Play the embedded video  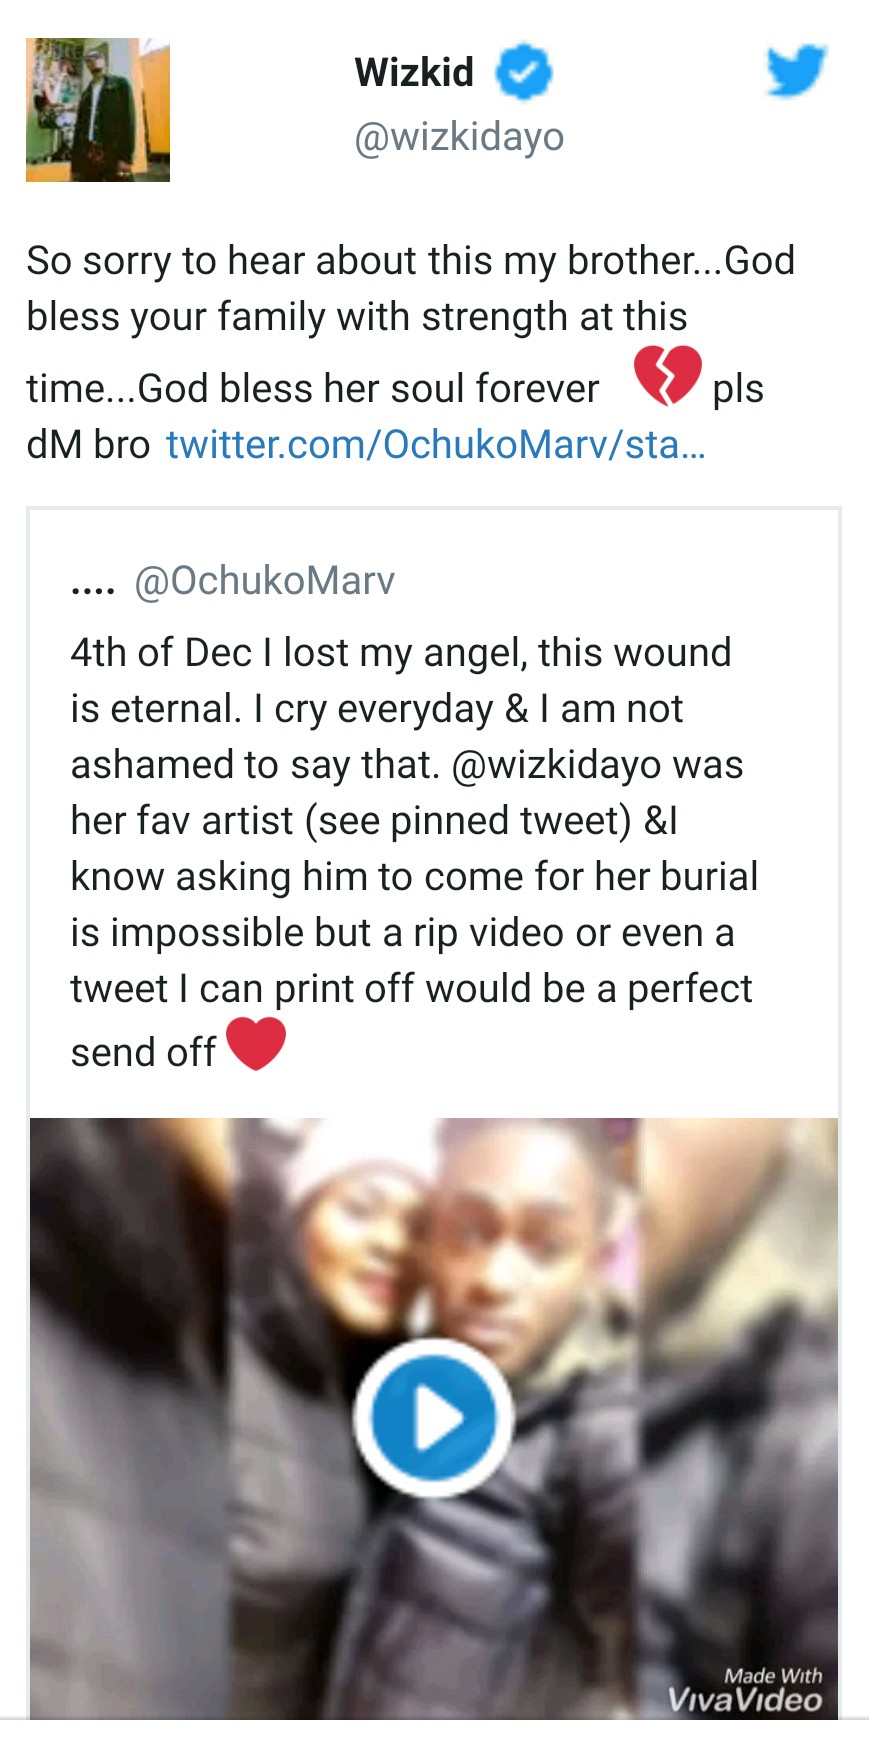tap(433, 1417)
